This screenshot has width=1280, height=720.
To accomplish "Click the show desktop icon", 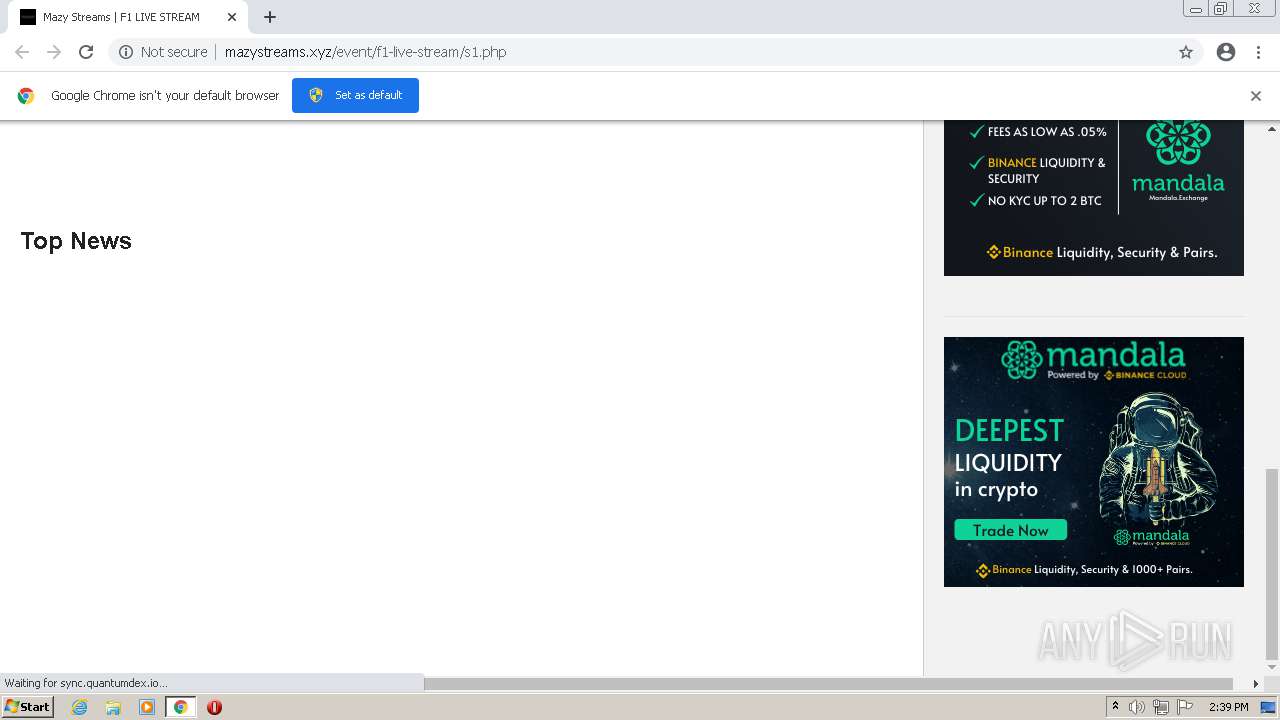I will coord(1269,707).
